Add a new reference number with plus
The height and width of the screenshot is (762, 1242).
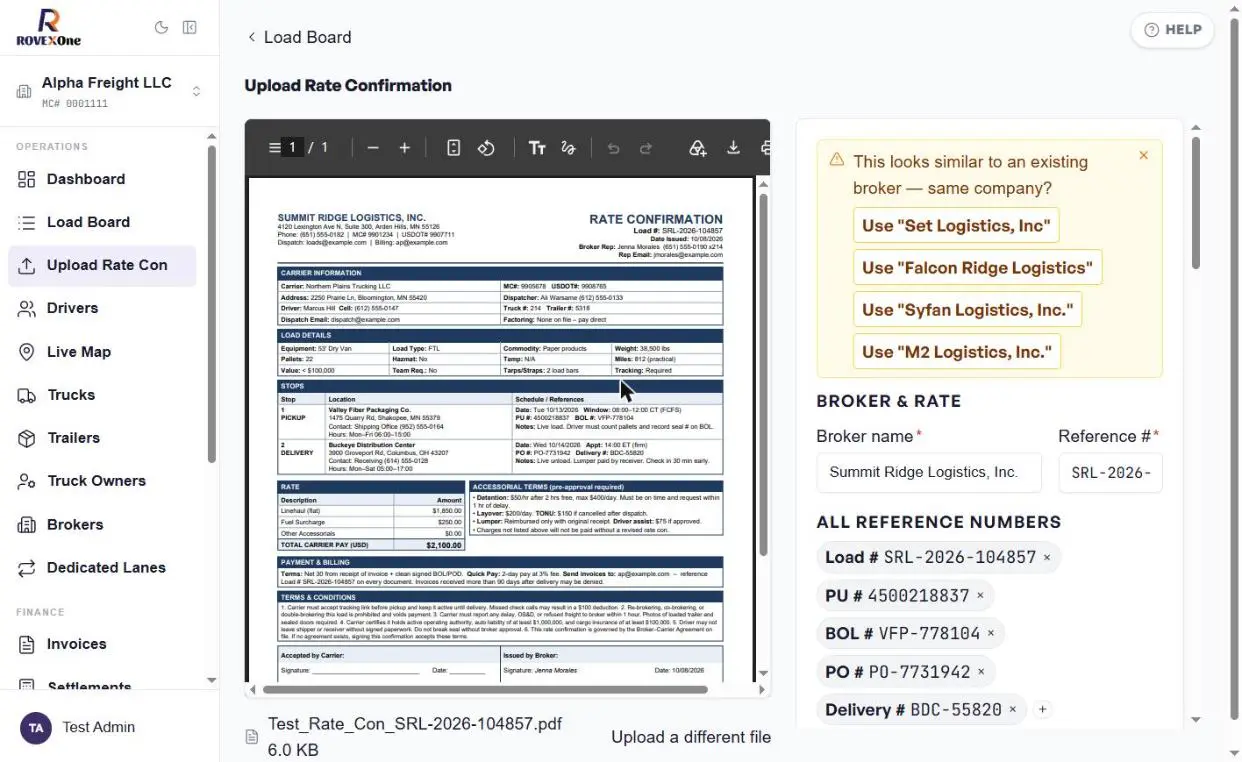point(1042,710)
